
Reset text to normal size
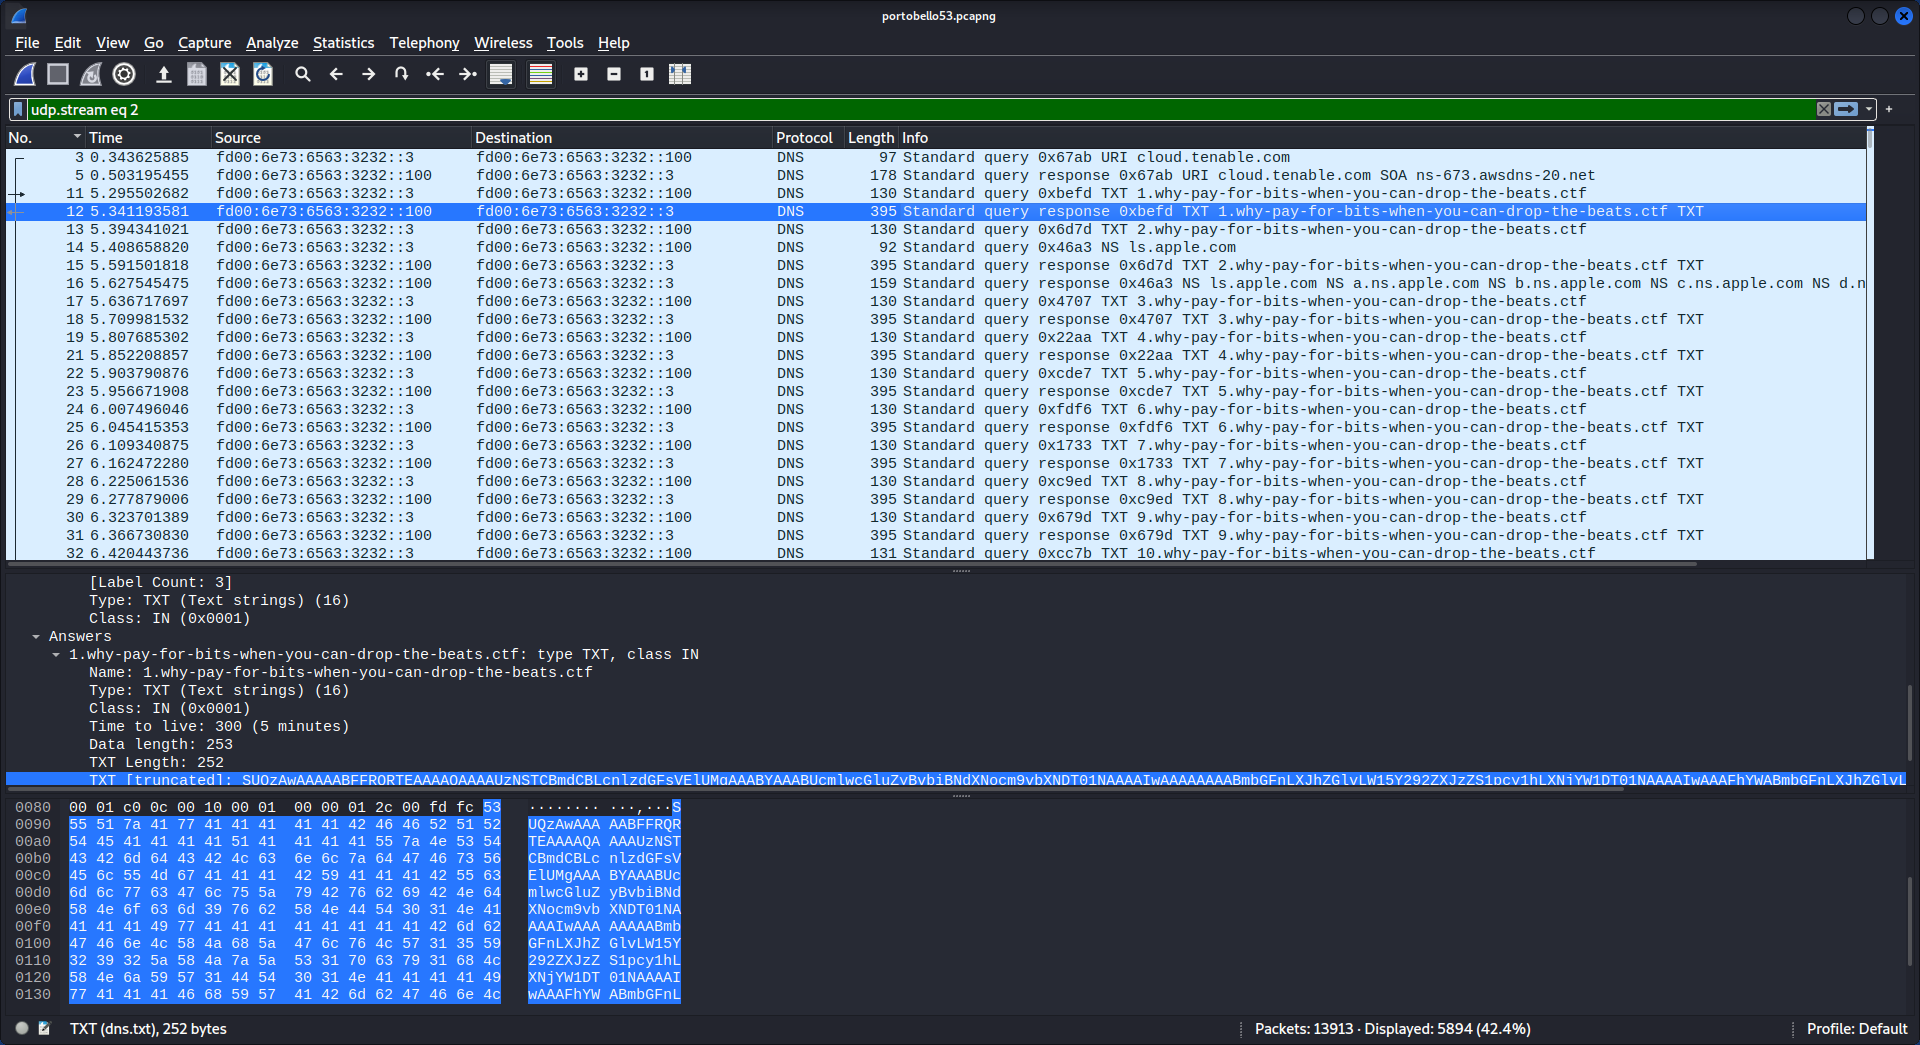tap(647, 74)
